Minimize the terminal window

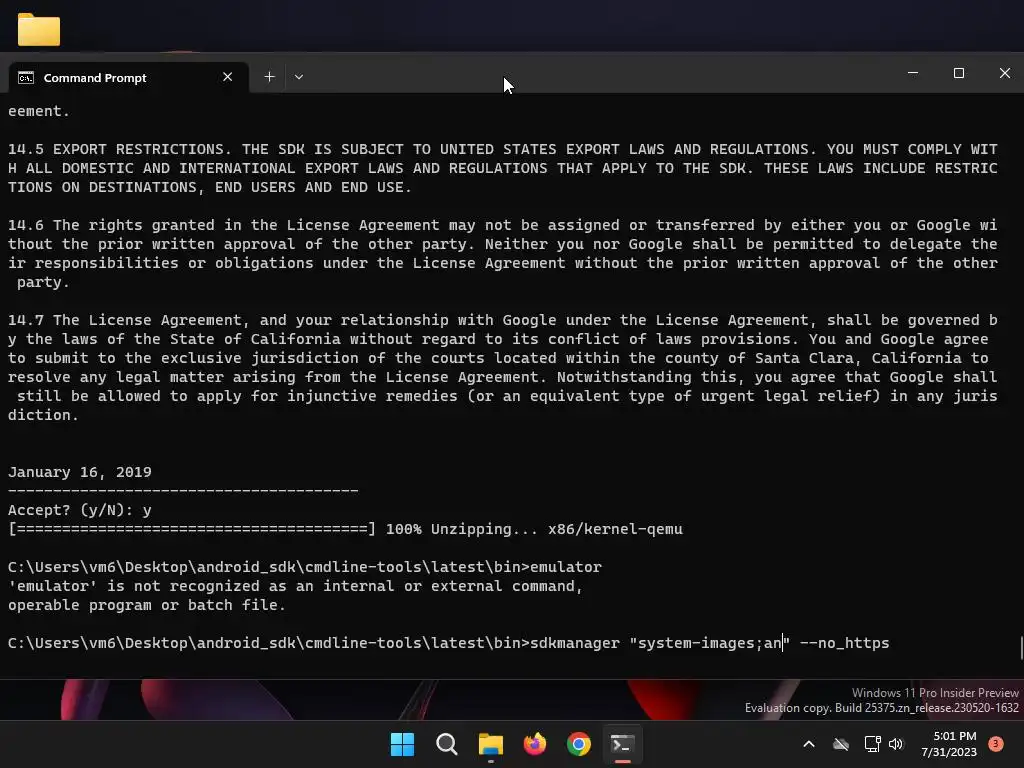coord(913,73)
